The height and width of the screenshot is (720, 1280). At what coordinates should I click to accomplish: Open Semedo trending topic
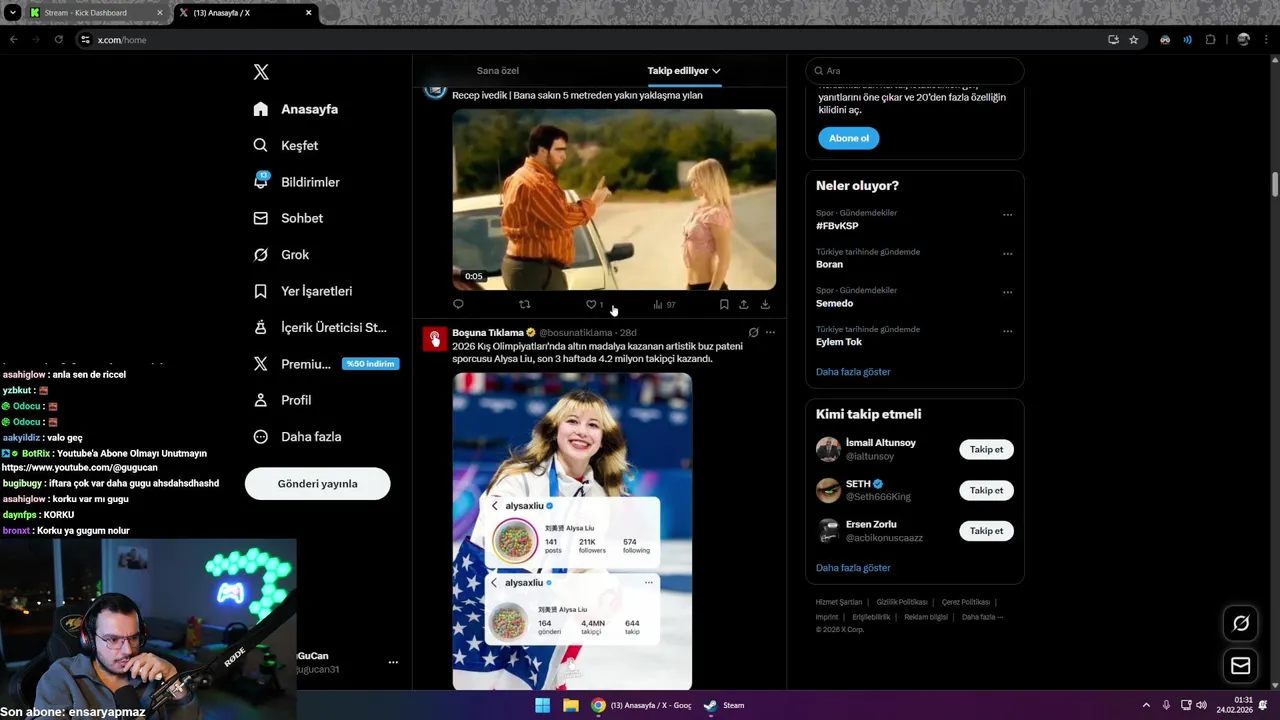click(x=834, y=303)
